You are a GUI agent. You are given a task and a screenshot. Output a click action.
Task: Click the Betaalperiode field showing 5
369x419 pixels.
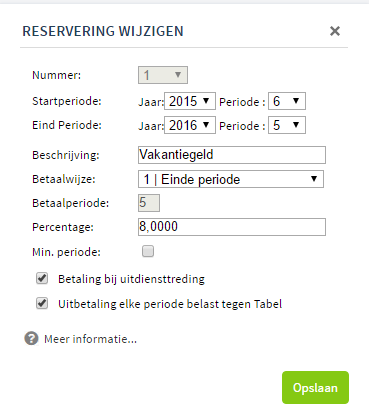pyautogui.click(x=149, y=203)
